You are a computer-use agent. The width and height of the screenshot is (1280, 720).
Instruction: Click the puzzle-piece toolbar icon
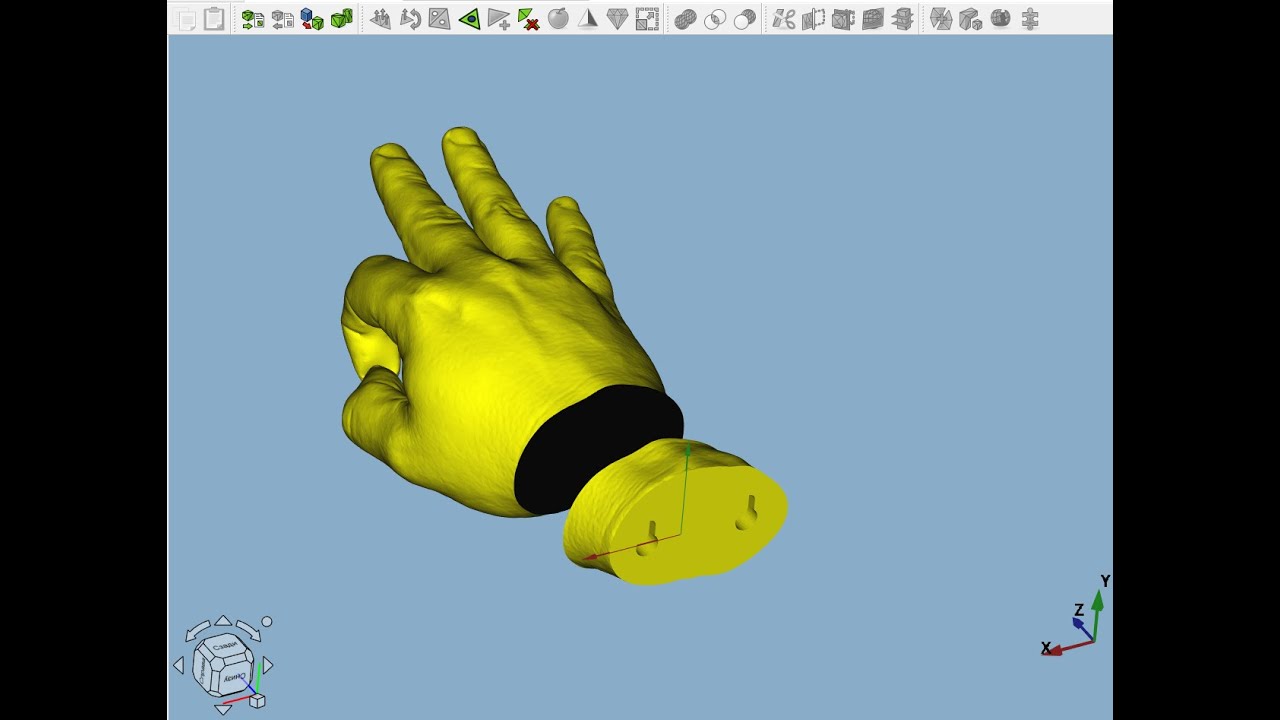tap(1030, 19)
